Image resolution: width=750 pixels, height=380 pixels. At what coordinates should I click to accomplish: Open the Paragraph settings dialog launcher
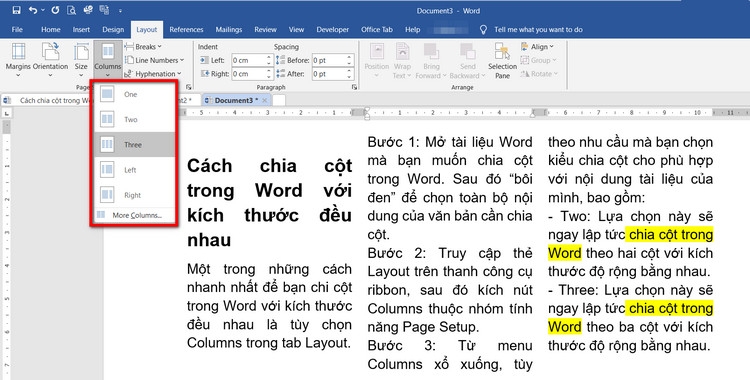pyautogui.click(x=354, y=87)
